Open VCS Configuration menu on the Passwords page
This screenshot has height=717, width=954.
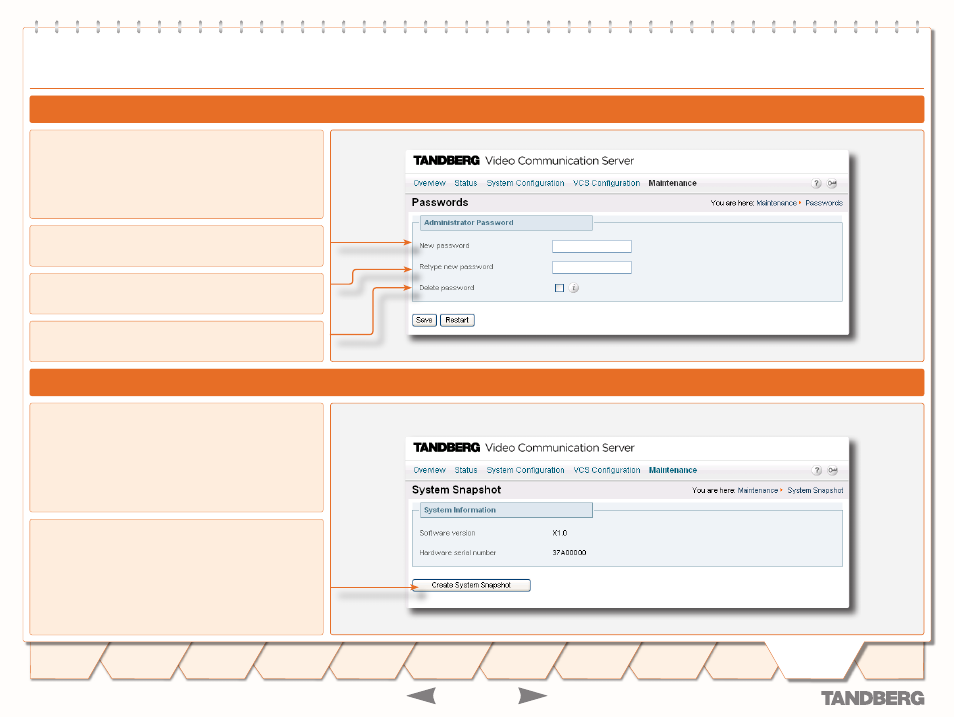click(607, 183)
